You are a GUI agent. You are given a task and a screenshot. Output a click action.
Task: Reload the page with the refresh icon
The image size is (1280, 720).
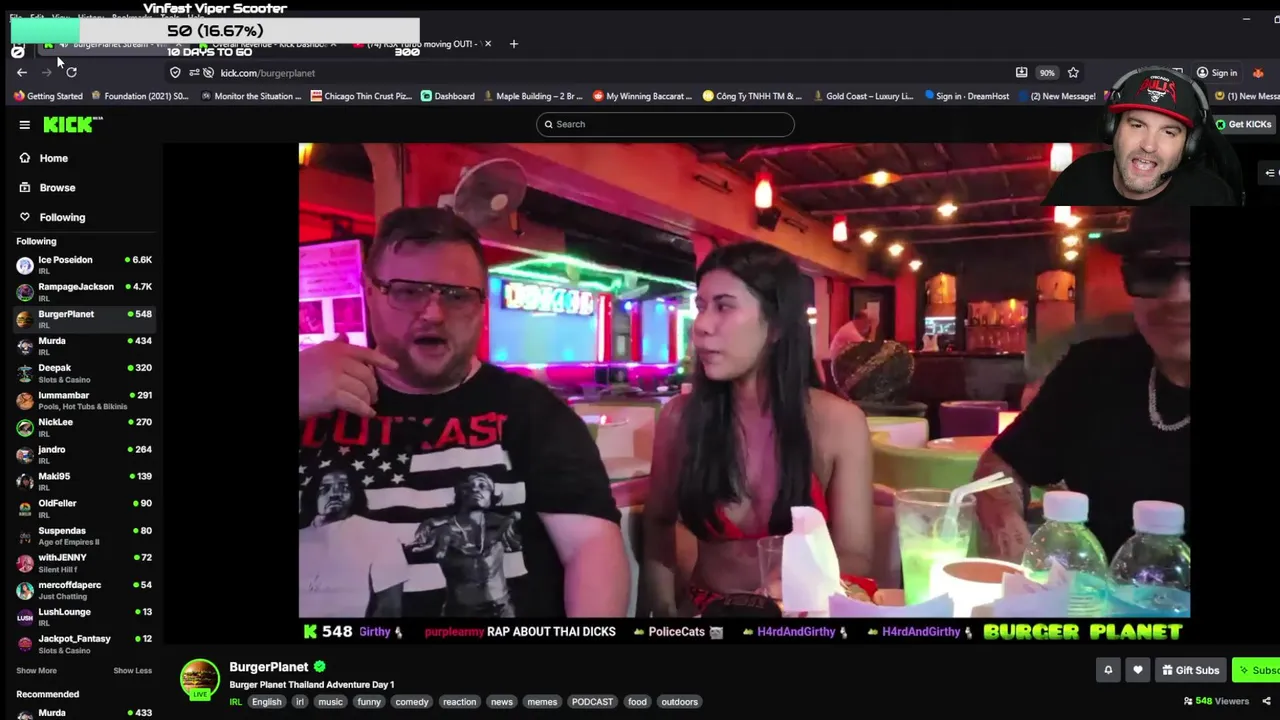[71, 72]
